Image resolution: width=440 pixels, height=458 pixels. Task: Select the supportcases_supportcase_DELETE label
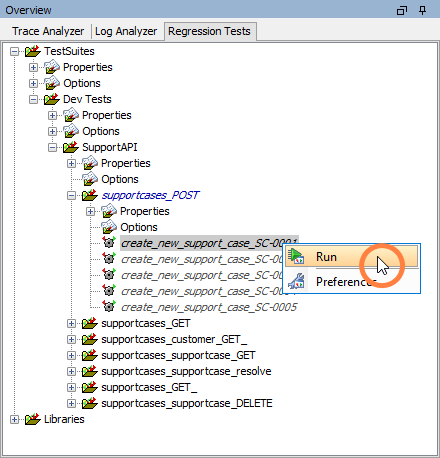click(x=187, y=403)
